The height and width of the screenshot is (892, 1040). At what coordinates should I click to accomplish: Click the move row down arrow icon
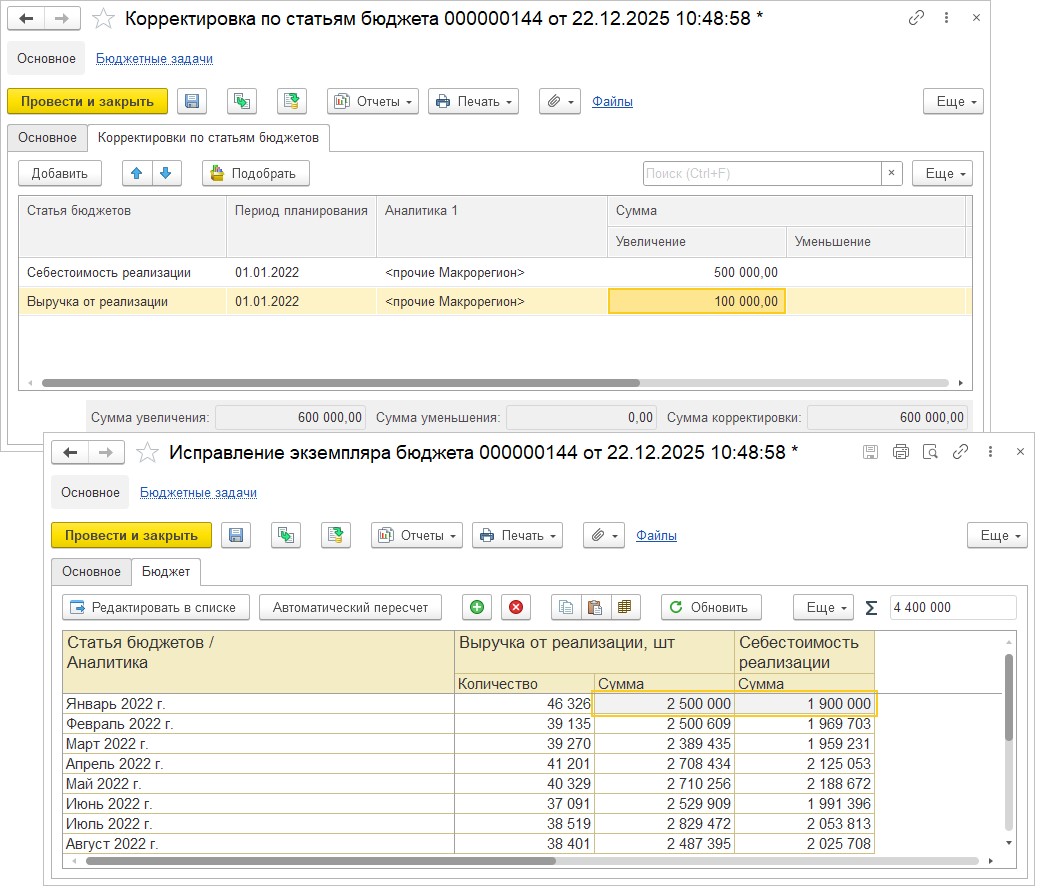coord(166,173)
